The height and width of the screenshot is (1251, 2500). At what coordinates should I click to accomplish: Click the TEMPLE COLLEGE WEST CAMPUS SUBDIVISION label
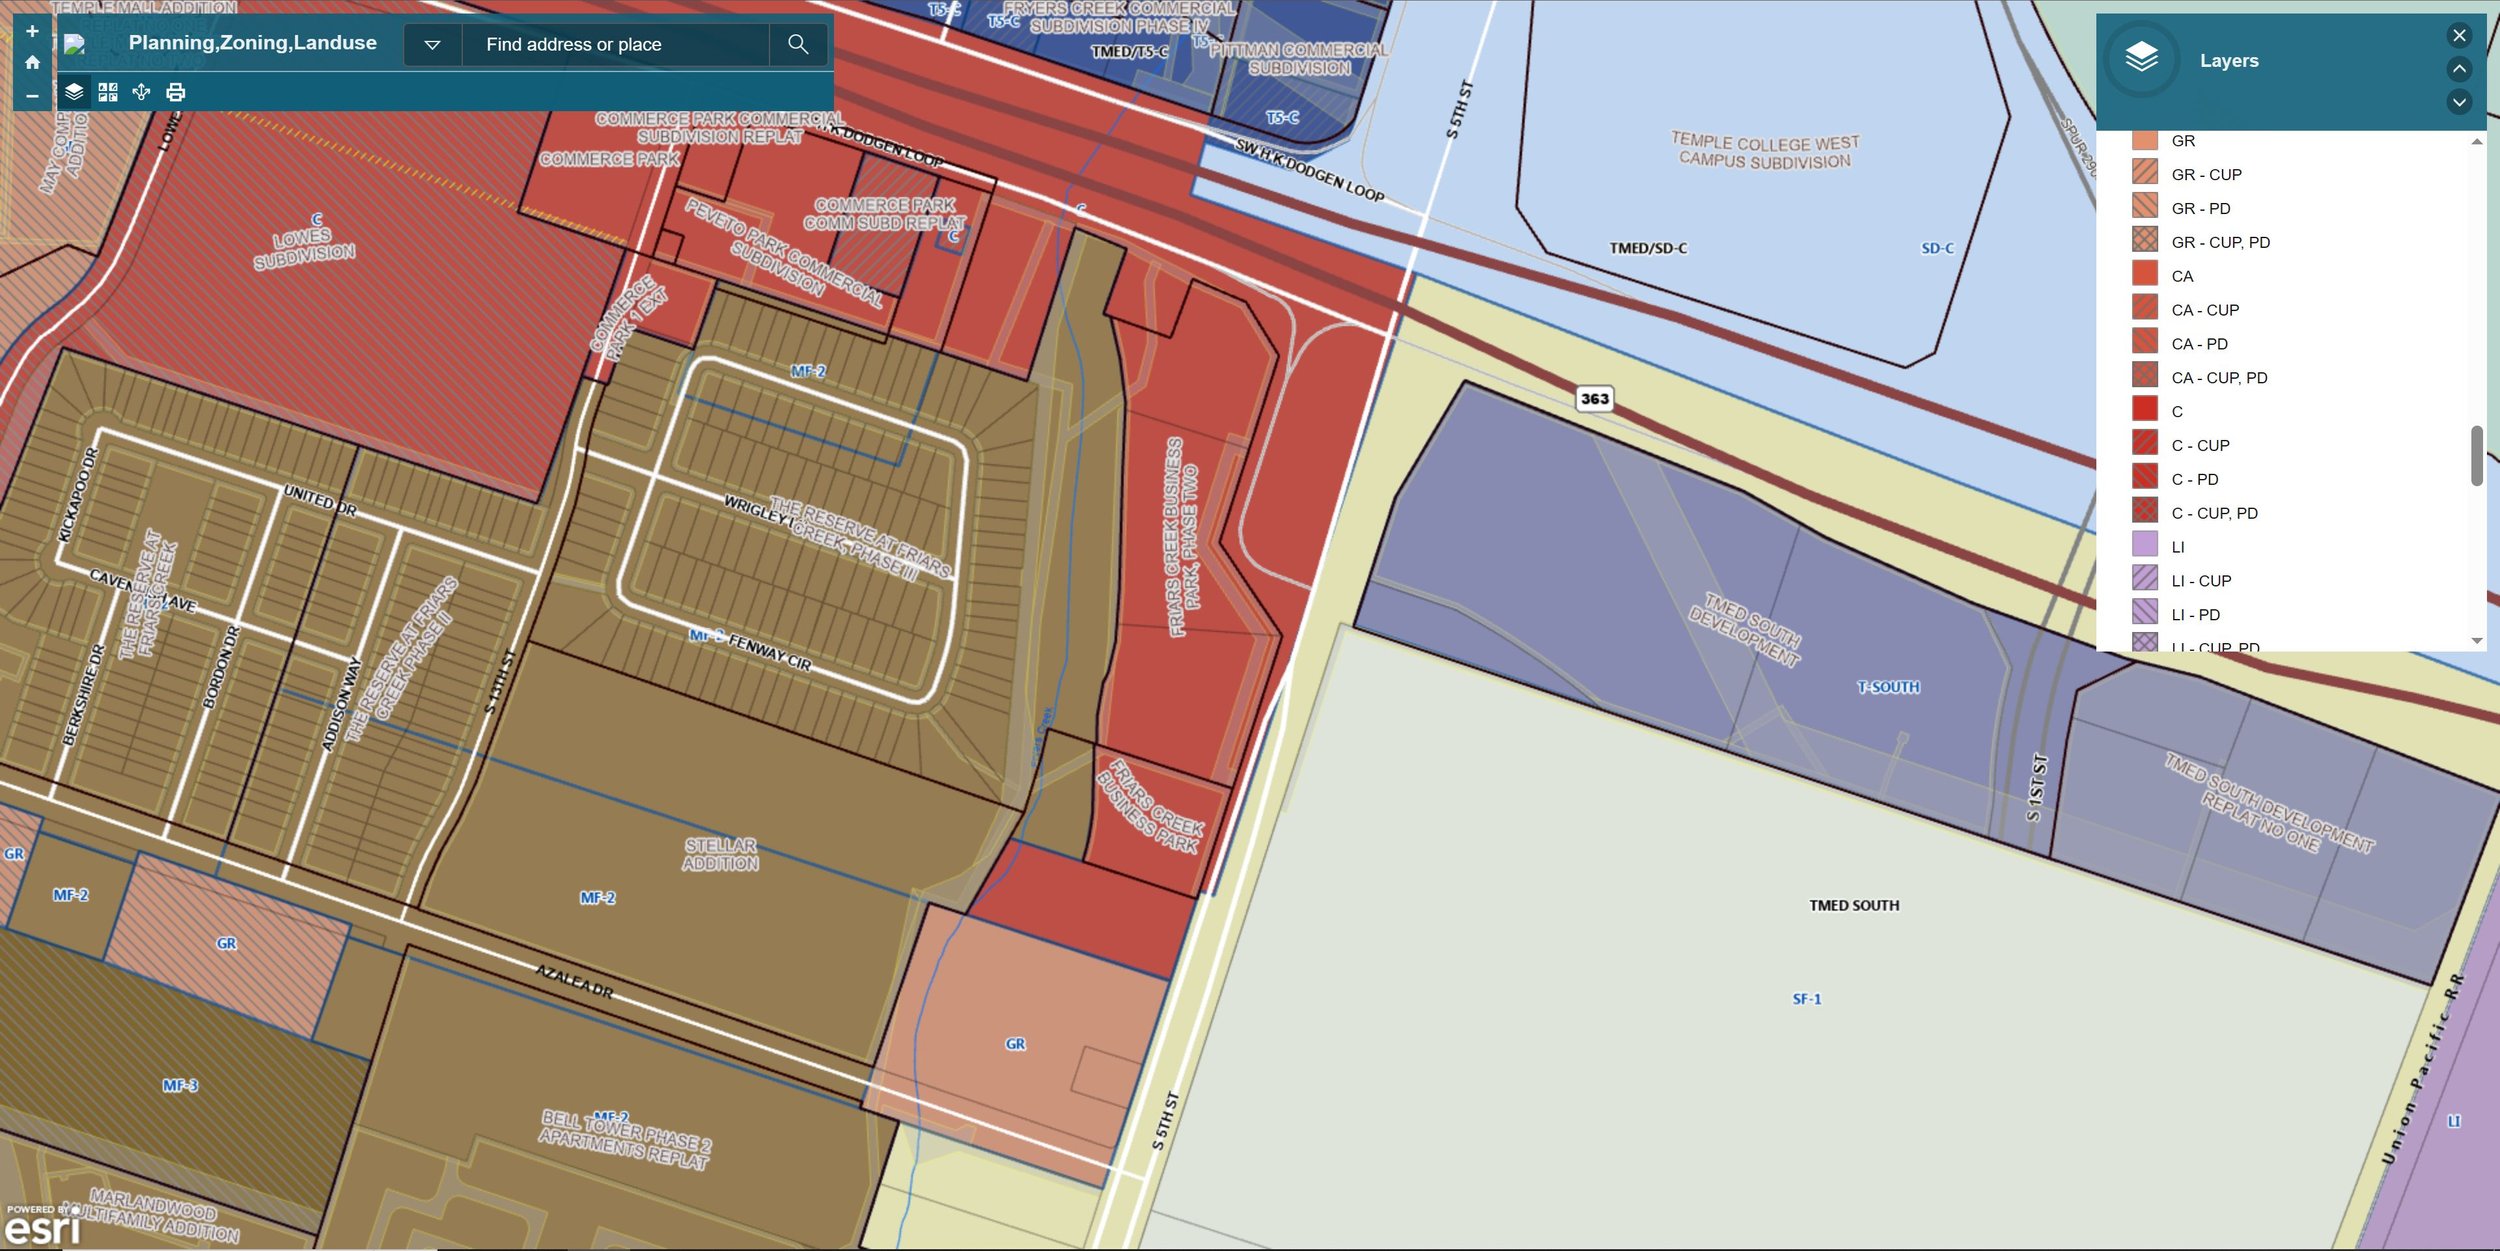(1765, 152)
